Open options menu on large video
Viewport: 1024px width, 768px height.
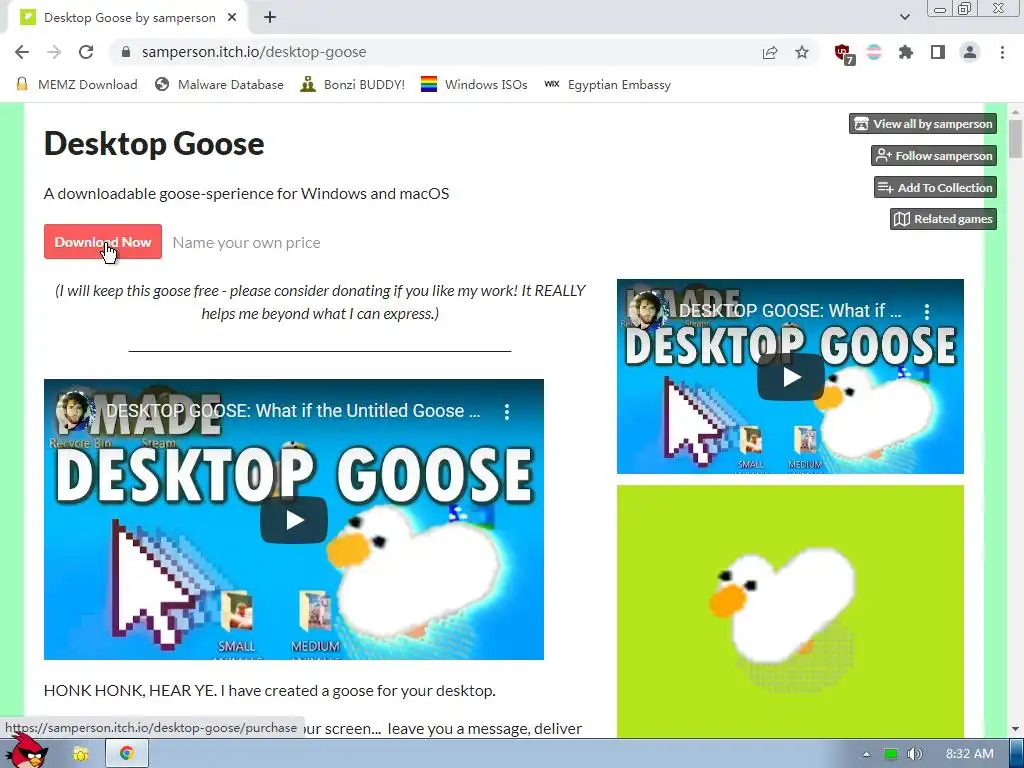[507, 411]
